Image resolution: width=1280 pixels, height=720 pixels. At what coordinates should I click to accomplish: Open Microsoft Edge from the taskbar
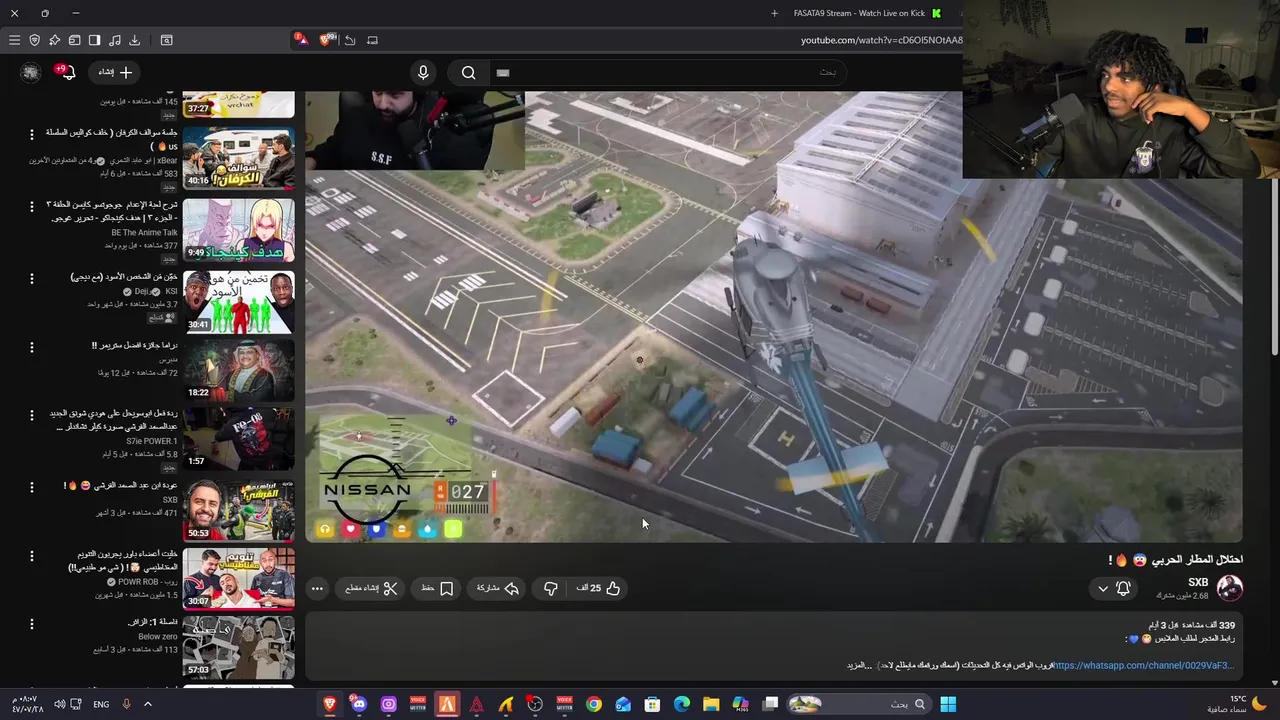(x=682, y=704)
